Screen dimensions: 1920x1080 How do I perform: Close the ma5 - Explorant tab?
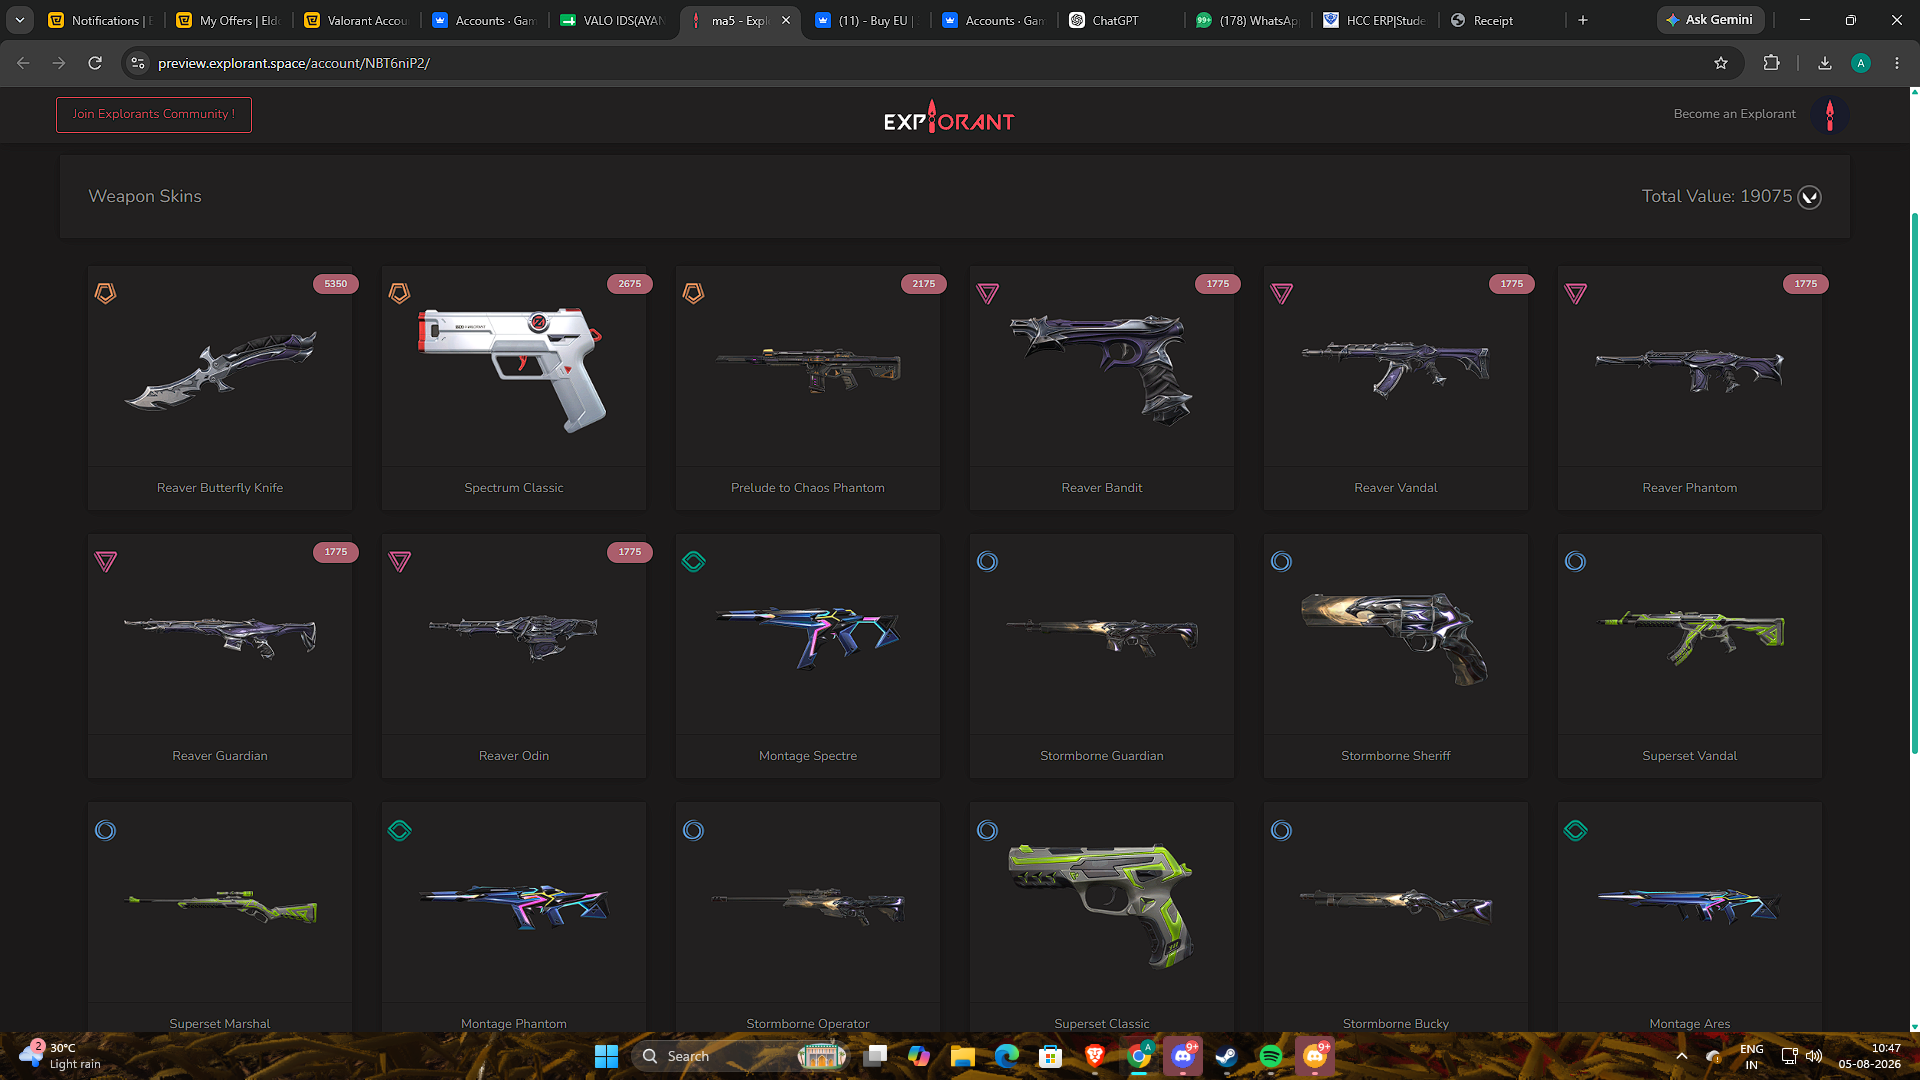click(x=786, y=20)
